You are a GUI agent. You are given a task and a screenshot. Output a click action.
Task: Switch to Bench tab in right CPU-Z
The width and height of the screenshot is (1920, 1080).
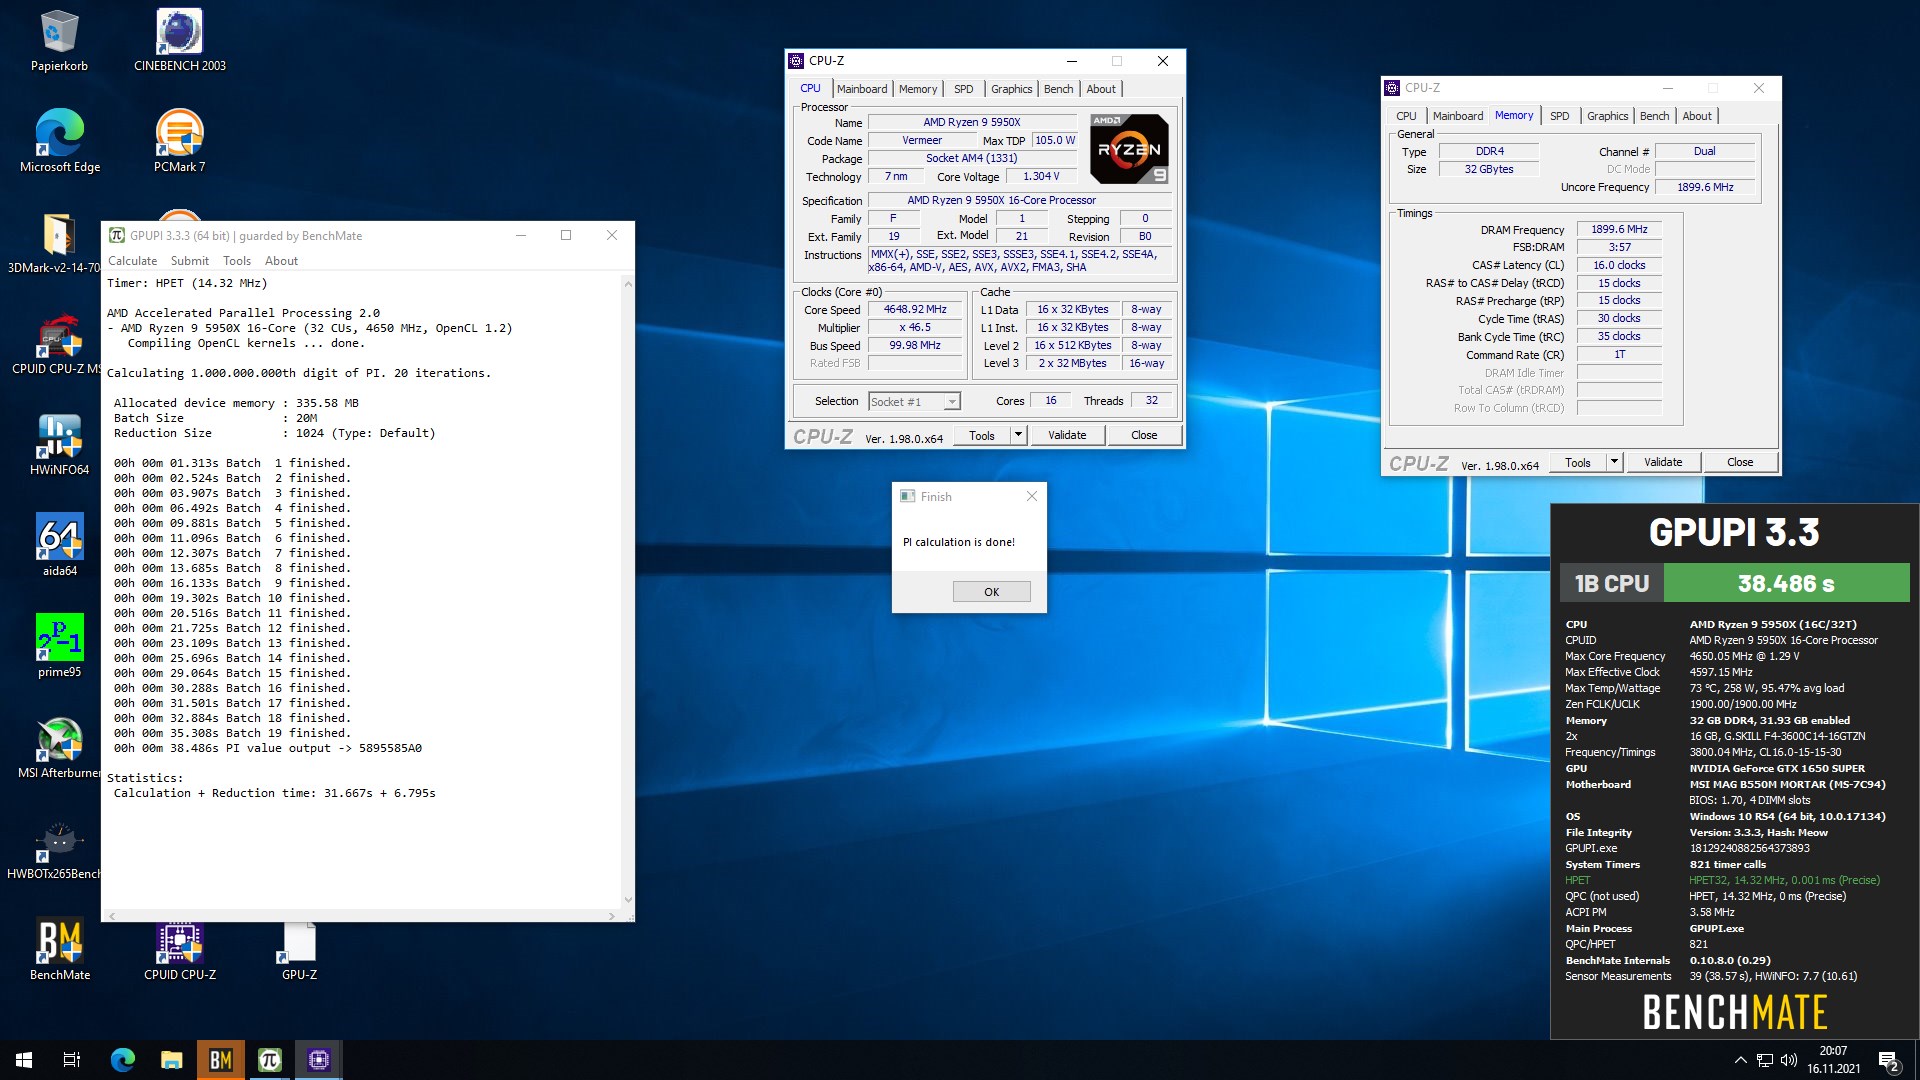1654,116
